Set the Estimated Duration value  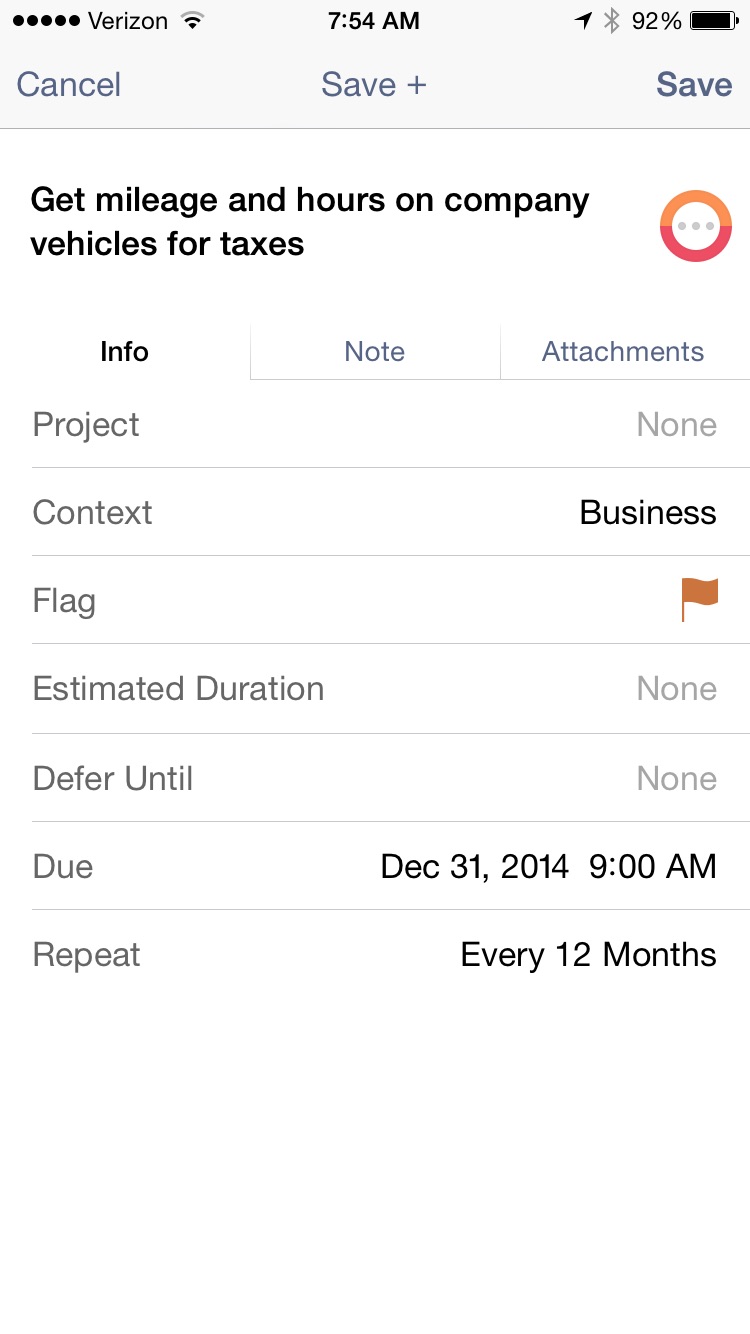[x=676, y=689]
